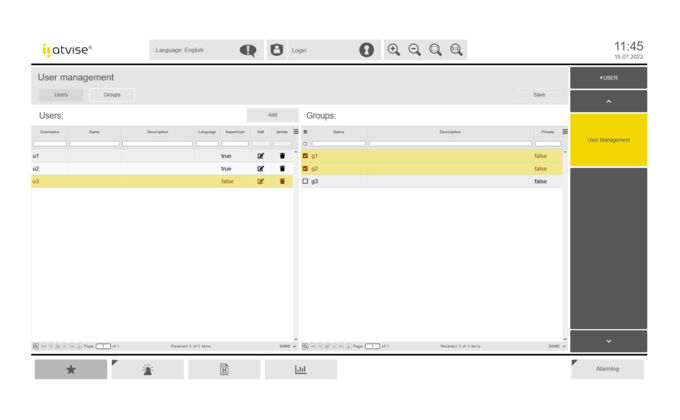Viewport: 680px width, 420px height.
Task: Collapse navigation with the up chevron
Action: 608,101
